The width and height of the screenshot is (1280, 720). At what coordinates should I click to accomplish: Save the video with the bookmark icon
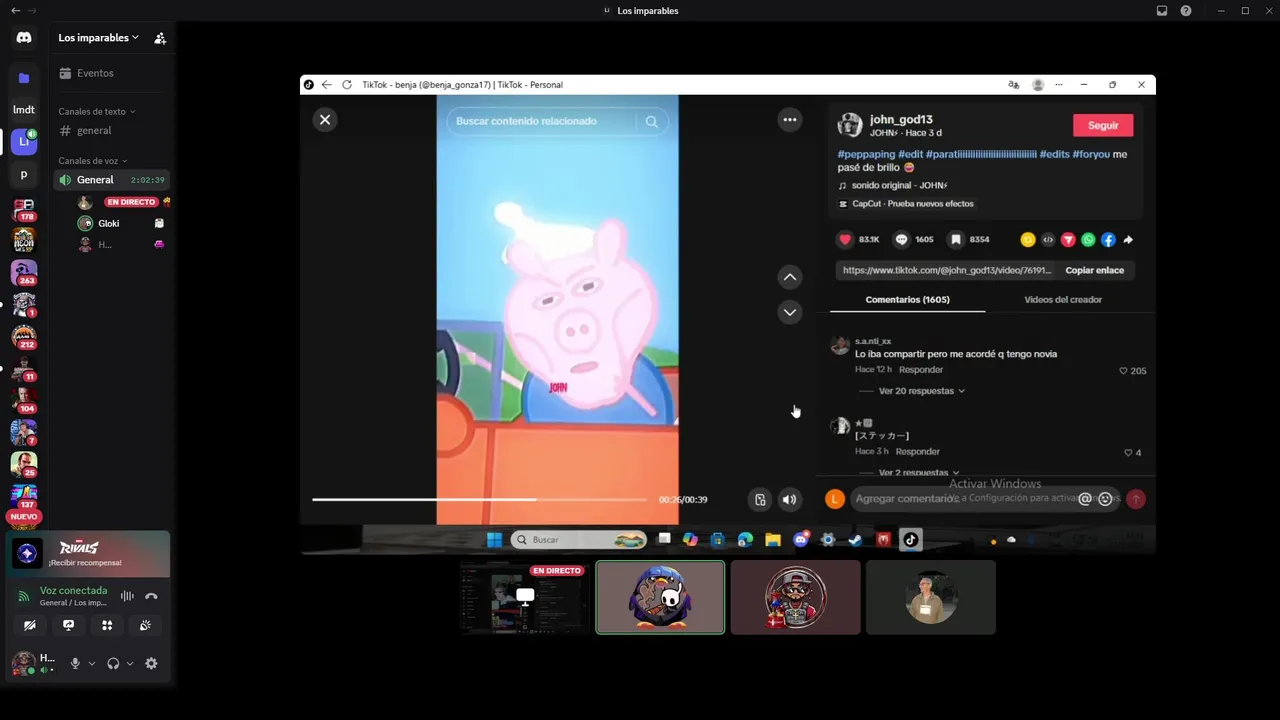956,239
